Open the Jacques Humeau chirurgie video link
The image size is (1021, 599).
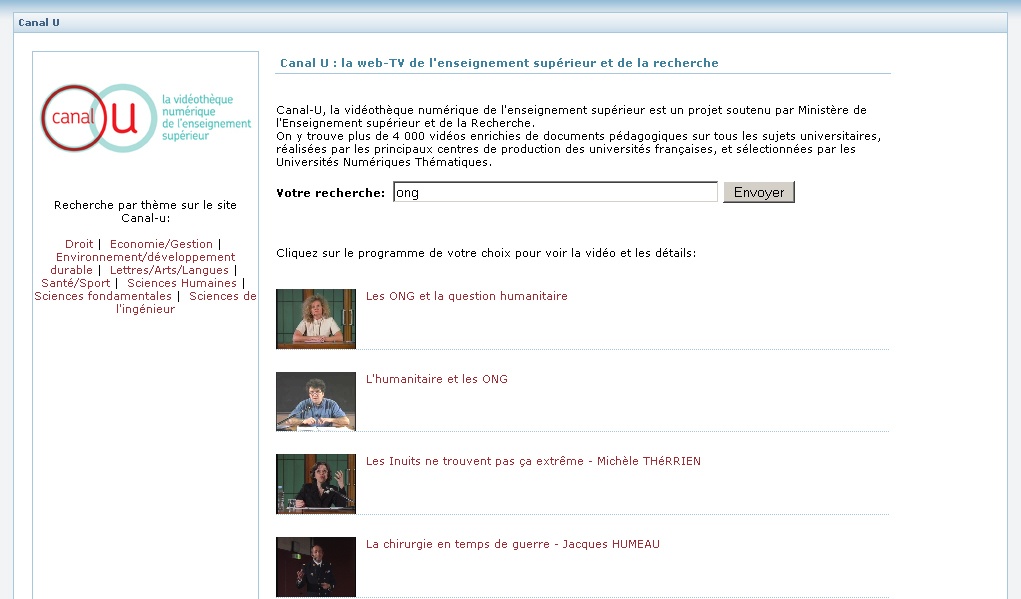[513, 544]
